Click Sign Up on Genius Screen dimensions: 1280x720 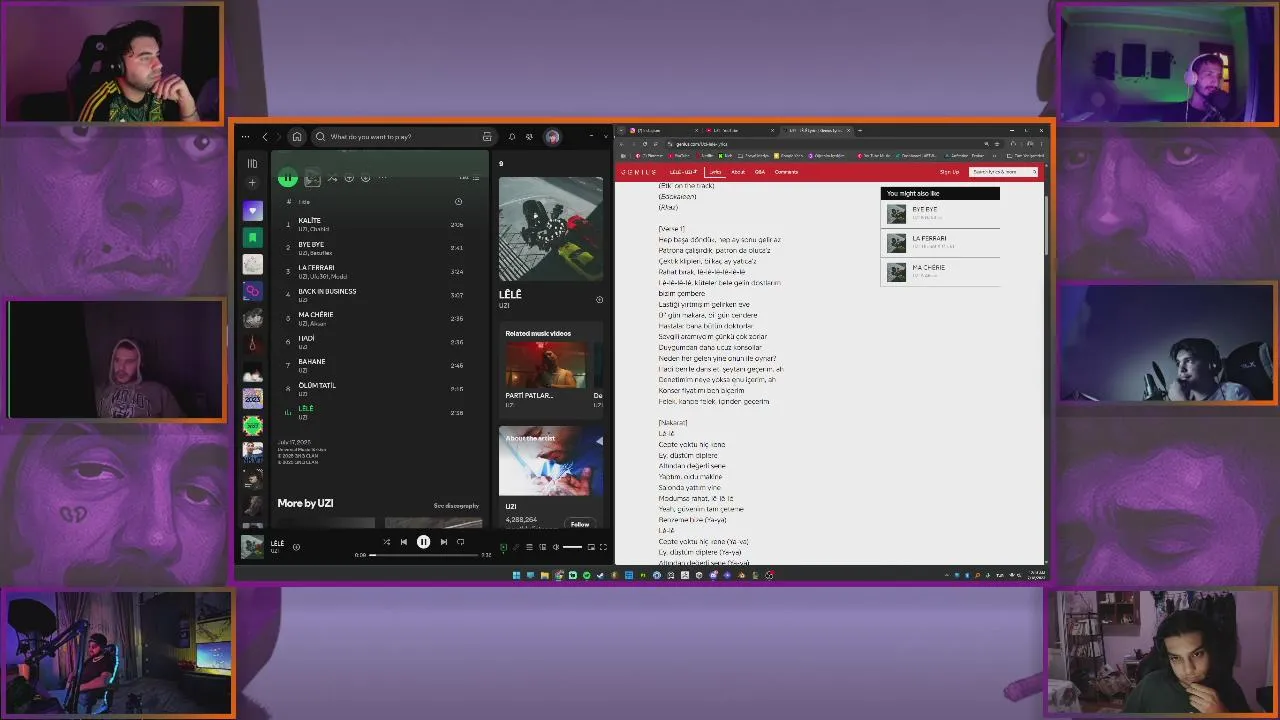click(949, 172)
